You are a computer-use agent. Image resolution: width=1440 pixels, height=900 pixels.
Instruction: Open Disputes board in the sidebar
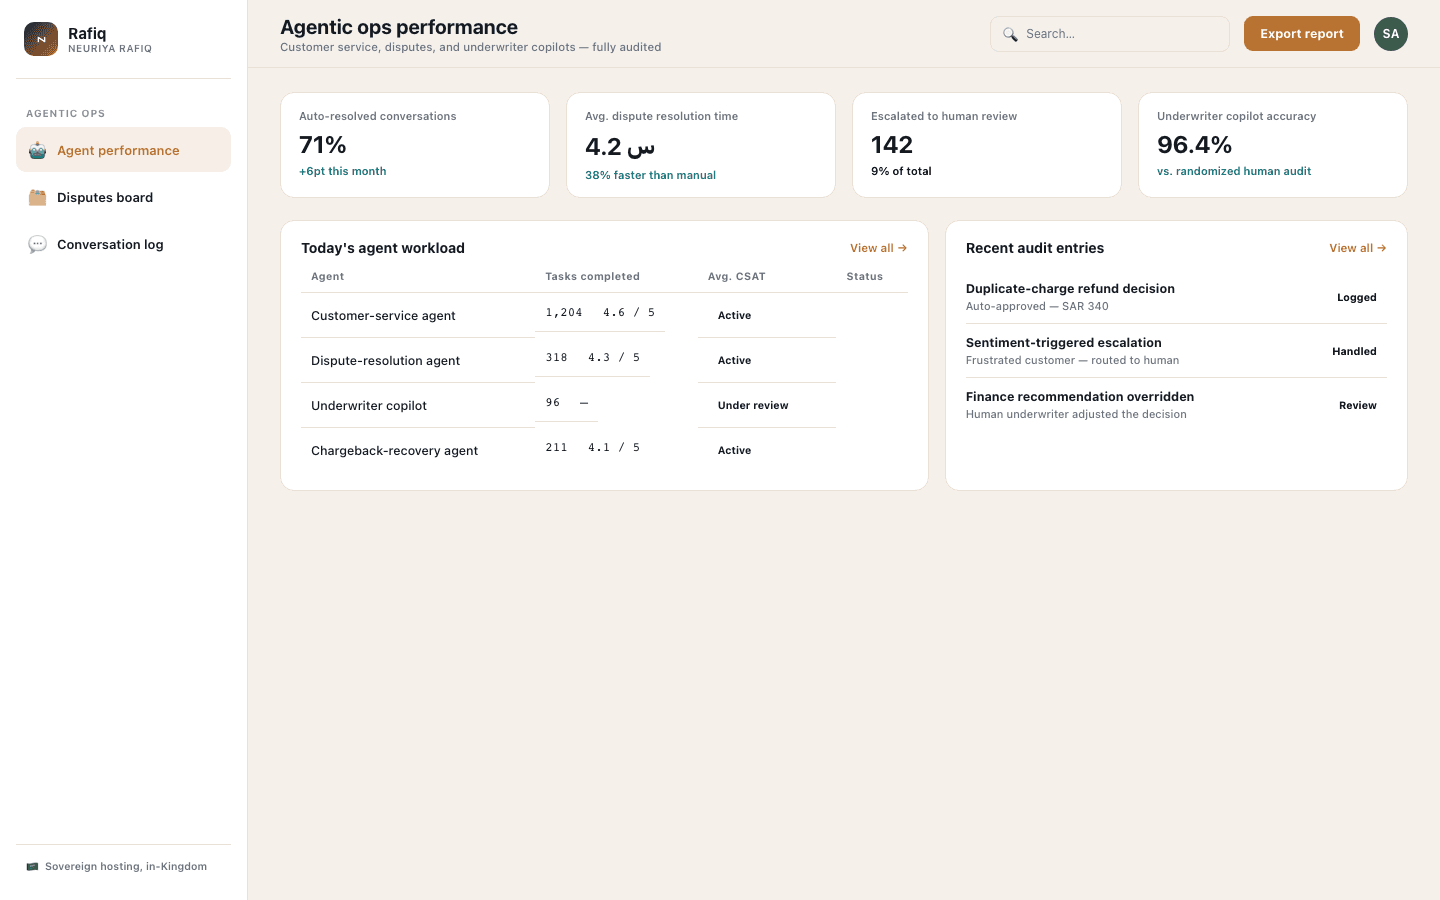click(123, 197)
